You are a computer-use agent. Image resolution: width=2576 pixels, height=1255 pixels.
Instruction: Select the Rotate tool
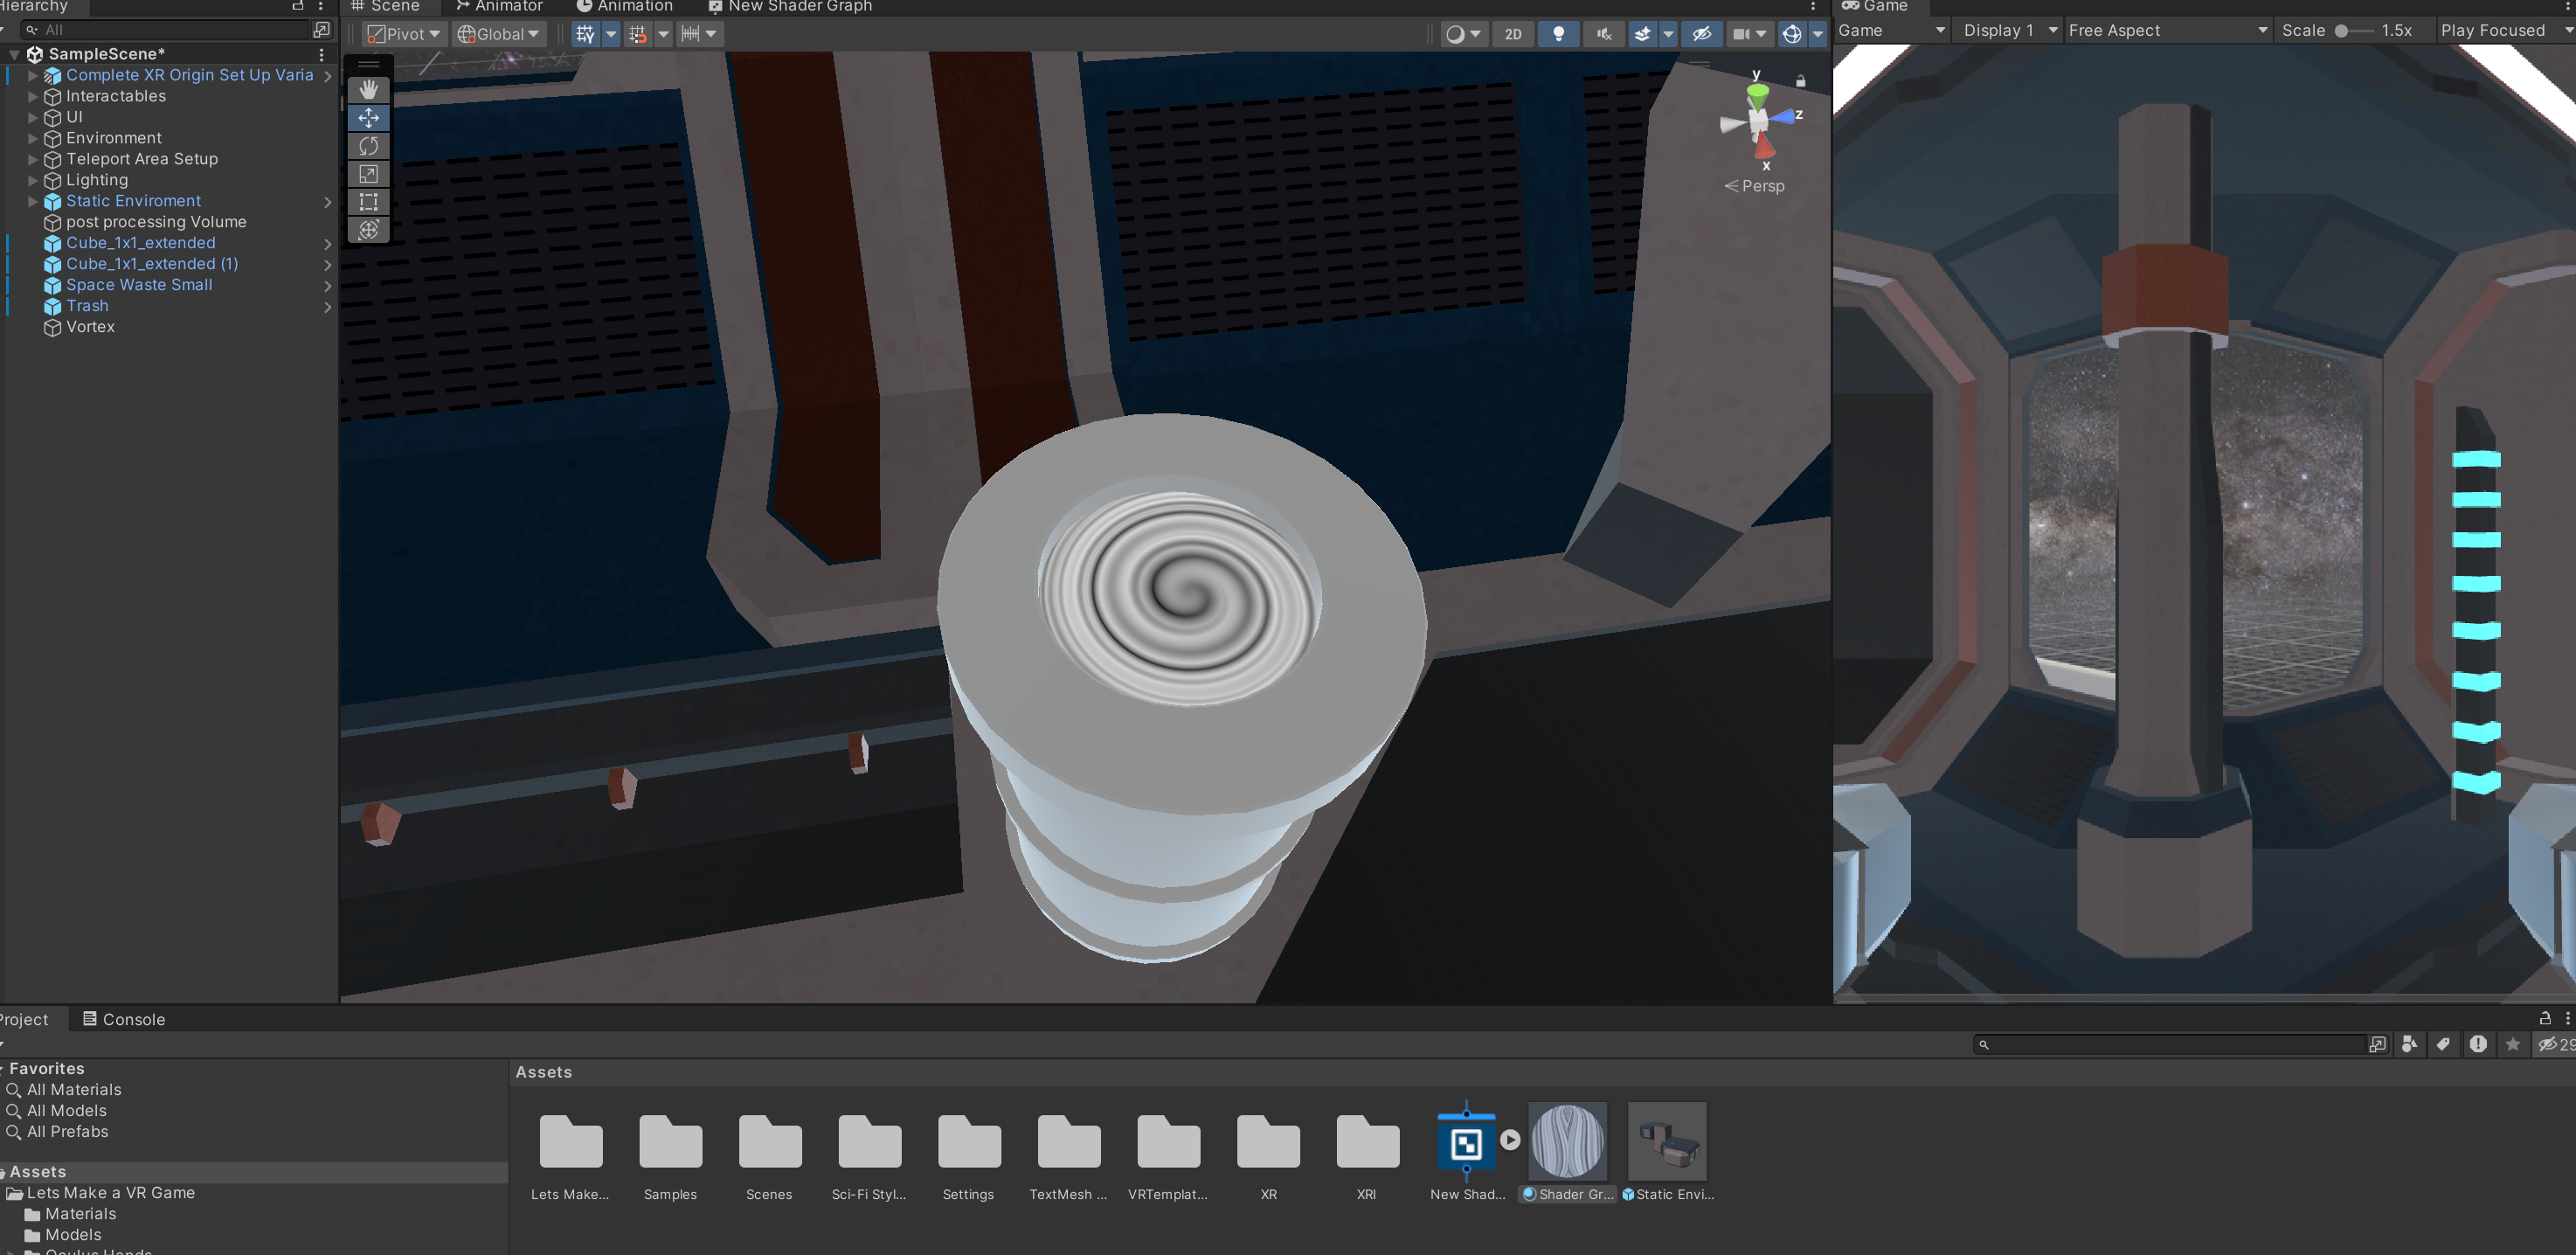[x=368, y=146]
